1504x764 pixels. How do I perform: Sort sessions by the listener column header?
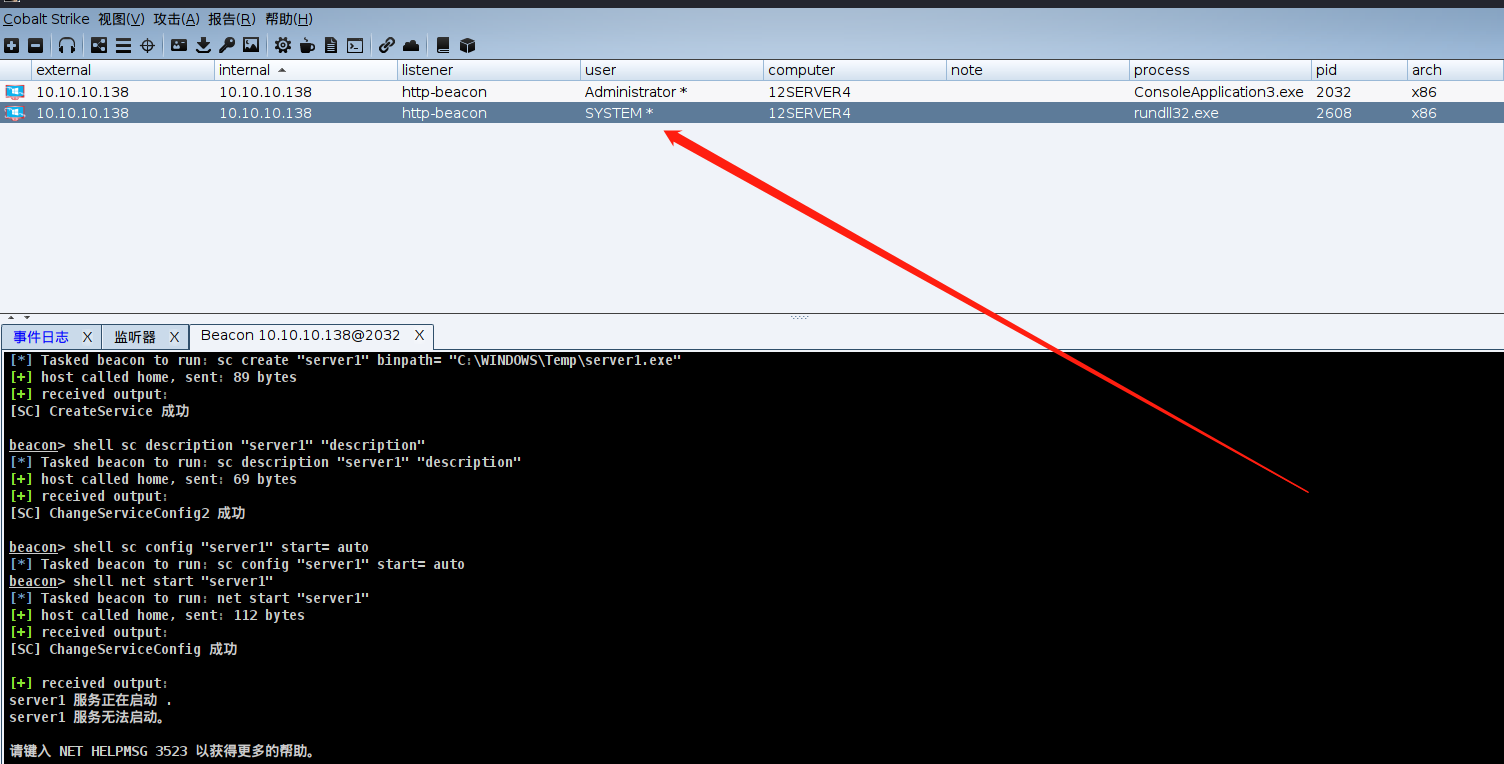[489, 70]
